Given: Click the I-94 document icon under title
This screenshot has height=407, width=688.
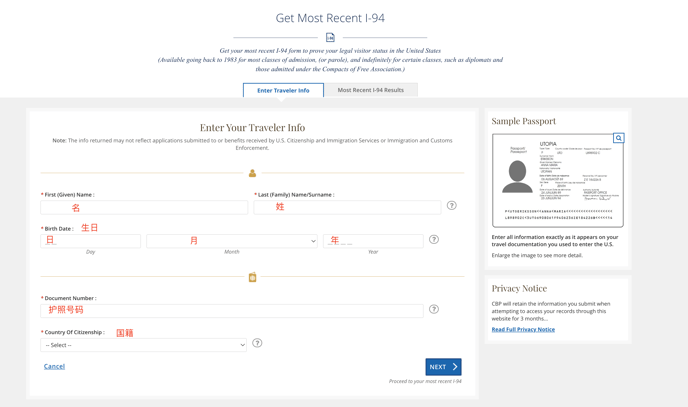Looking at the screenshot, I should 330,38.
